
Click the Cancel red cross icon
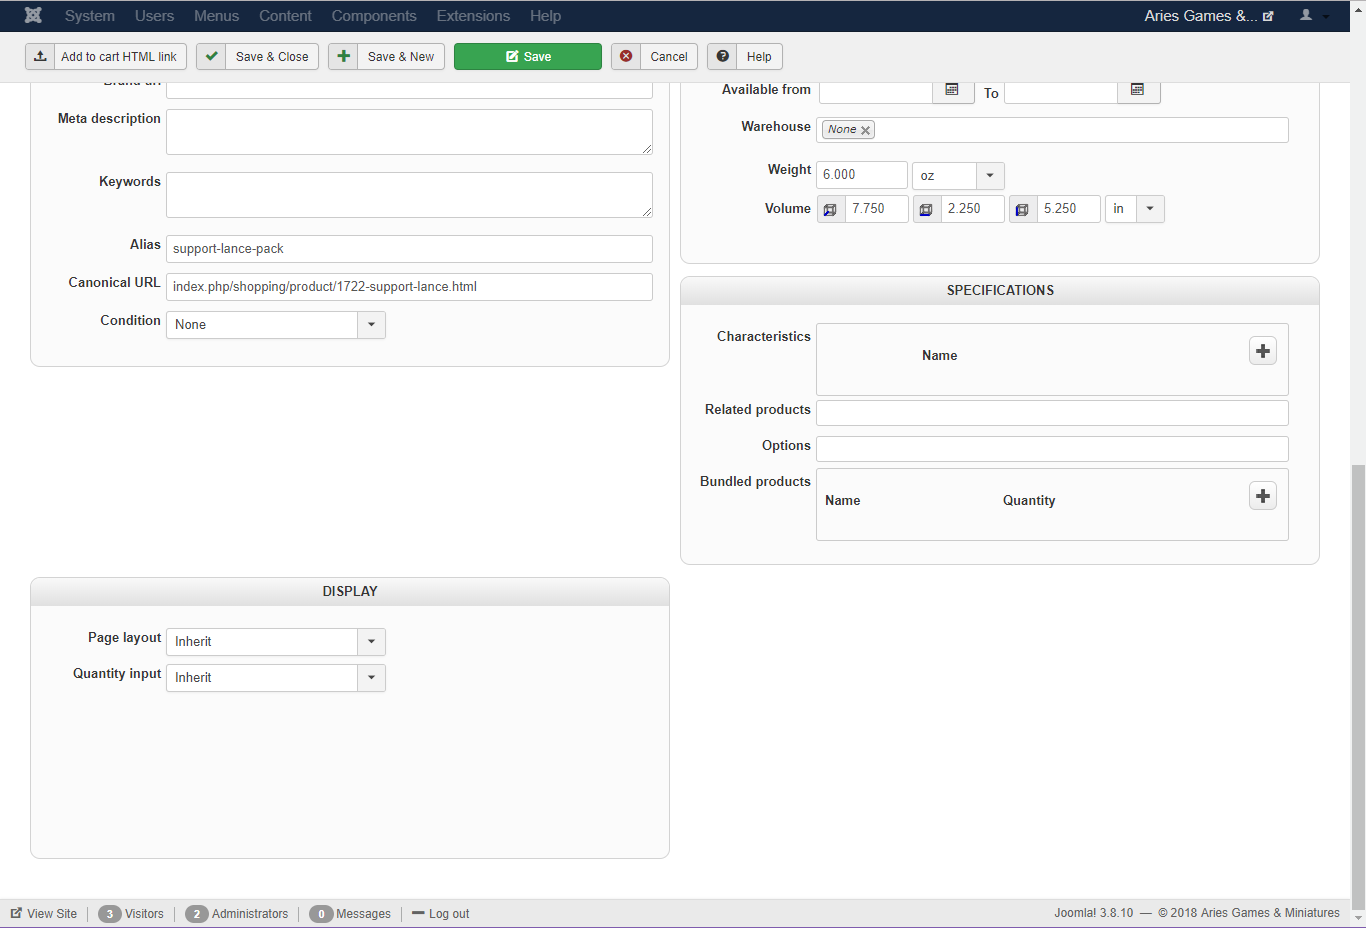tap(626, 57)
